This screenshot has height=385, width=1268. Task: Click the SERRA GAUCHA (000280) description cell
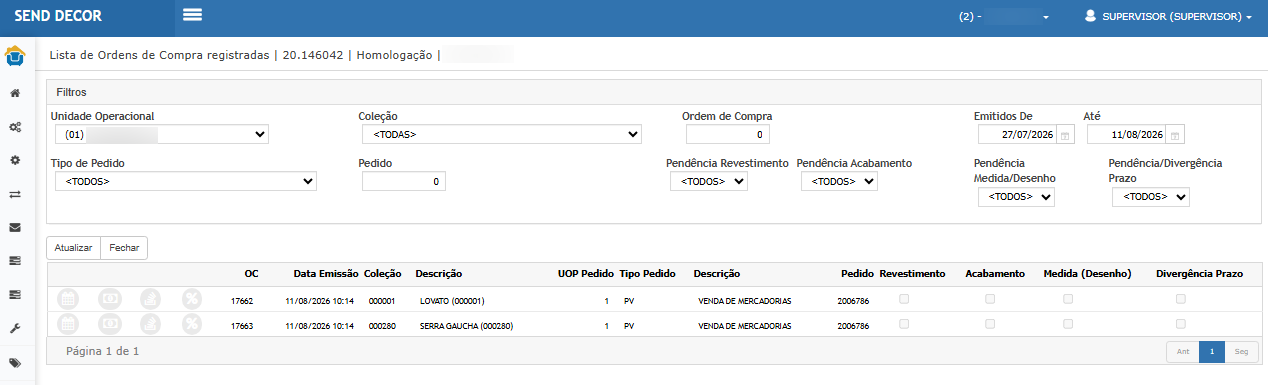point(467,325)
